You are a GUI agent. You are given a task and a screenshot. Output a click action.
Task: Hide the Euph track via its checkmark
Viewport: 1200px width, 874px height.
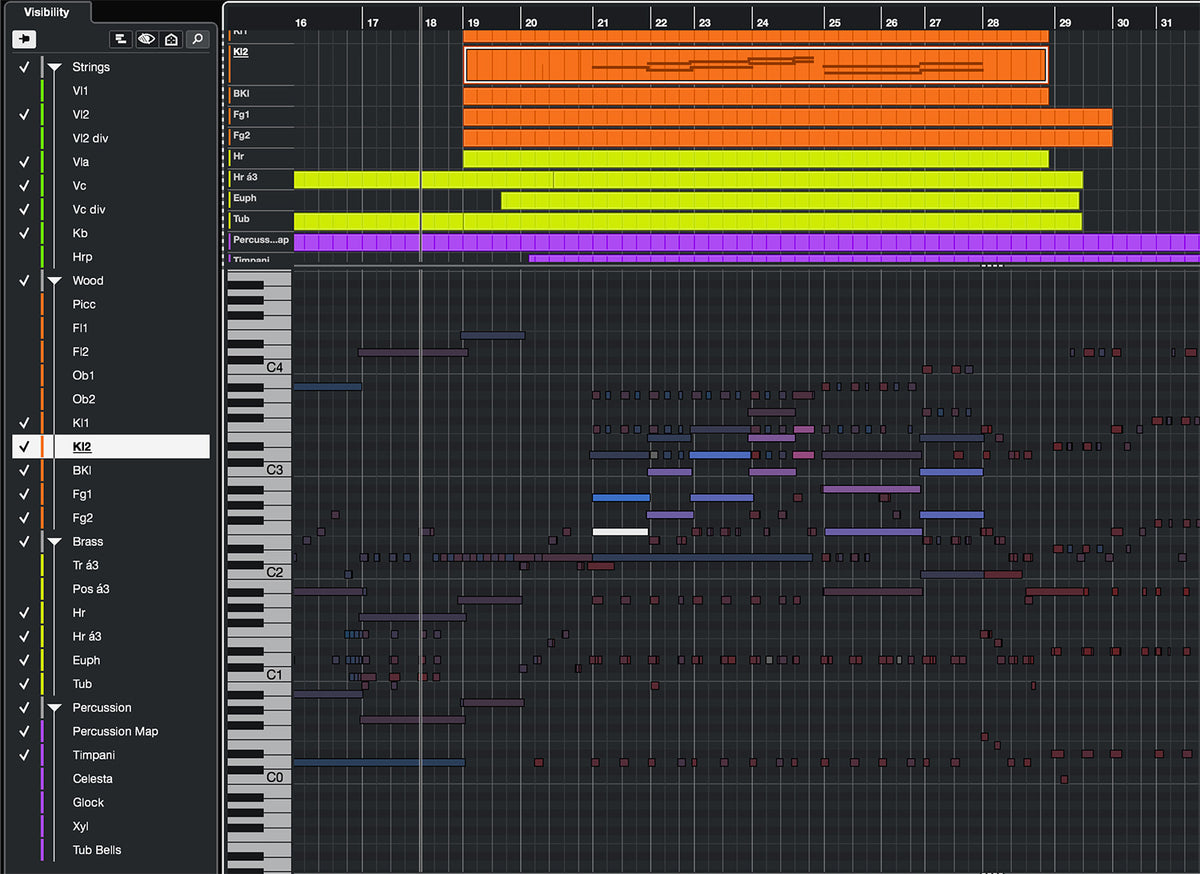pos(24,660)
